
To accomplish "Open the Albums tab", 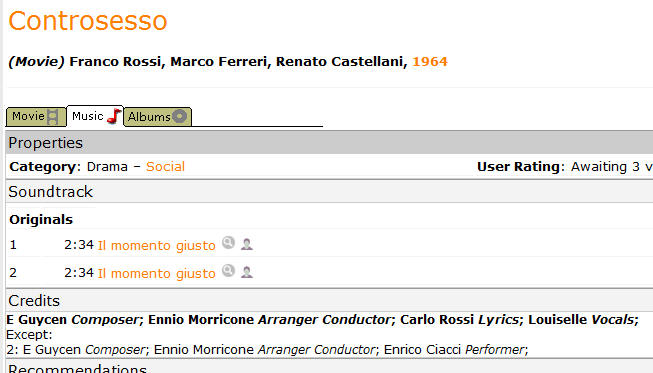I will coord(157,117).
